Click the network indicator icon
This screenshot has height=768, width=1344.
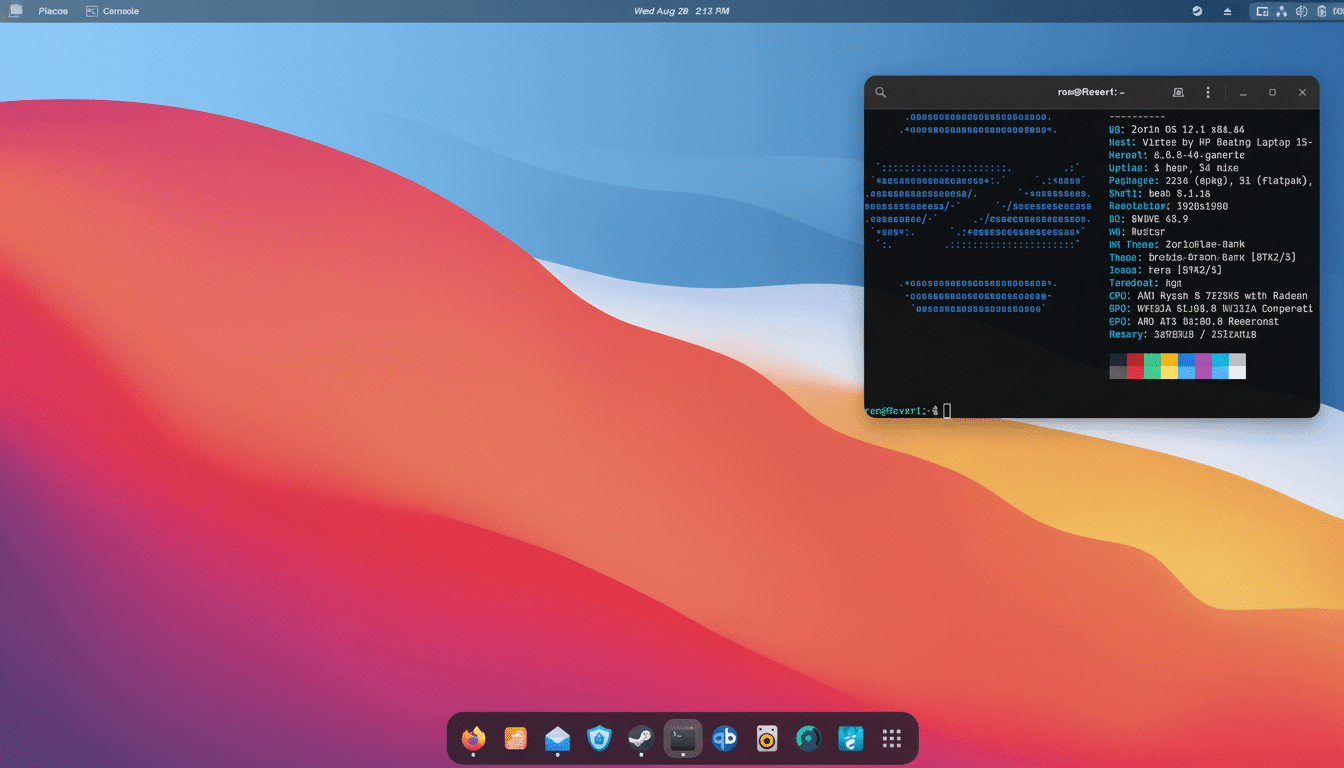point(1281,11)
